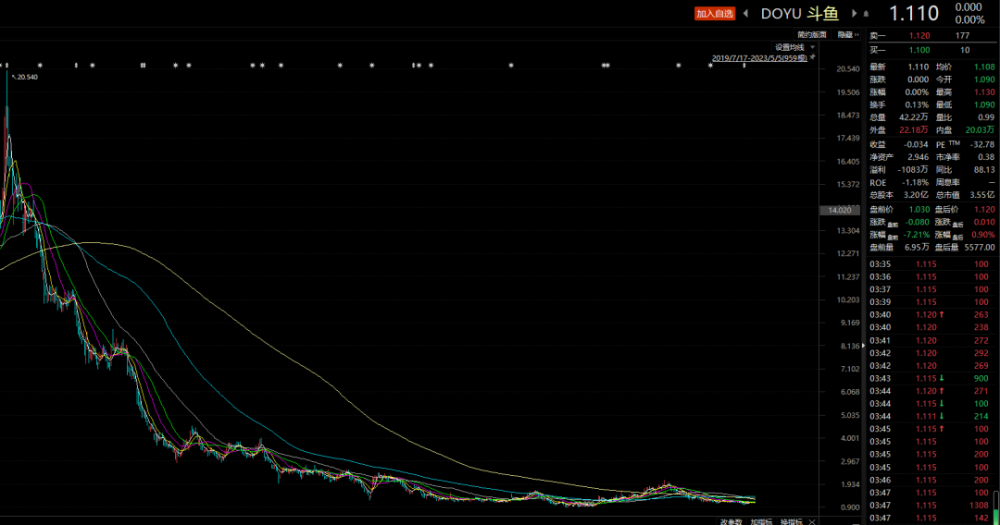Close the indicator bar with the X icon
The width and height of the screenshot is (1000, 525).
click(812, 522)
